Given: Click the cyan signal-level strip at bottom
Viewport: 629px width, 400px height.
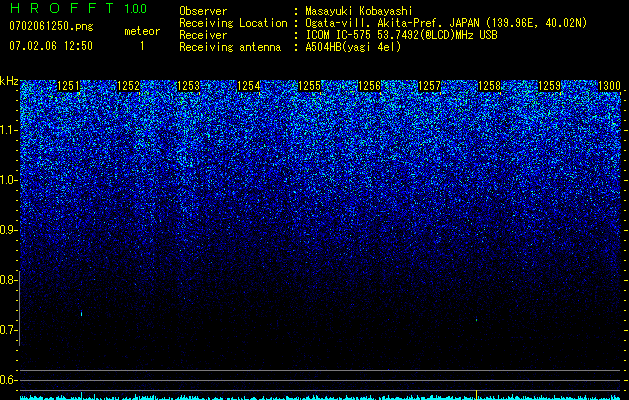Looking at the screenshot, I should click(x=320, y=397).
